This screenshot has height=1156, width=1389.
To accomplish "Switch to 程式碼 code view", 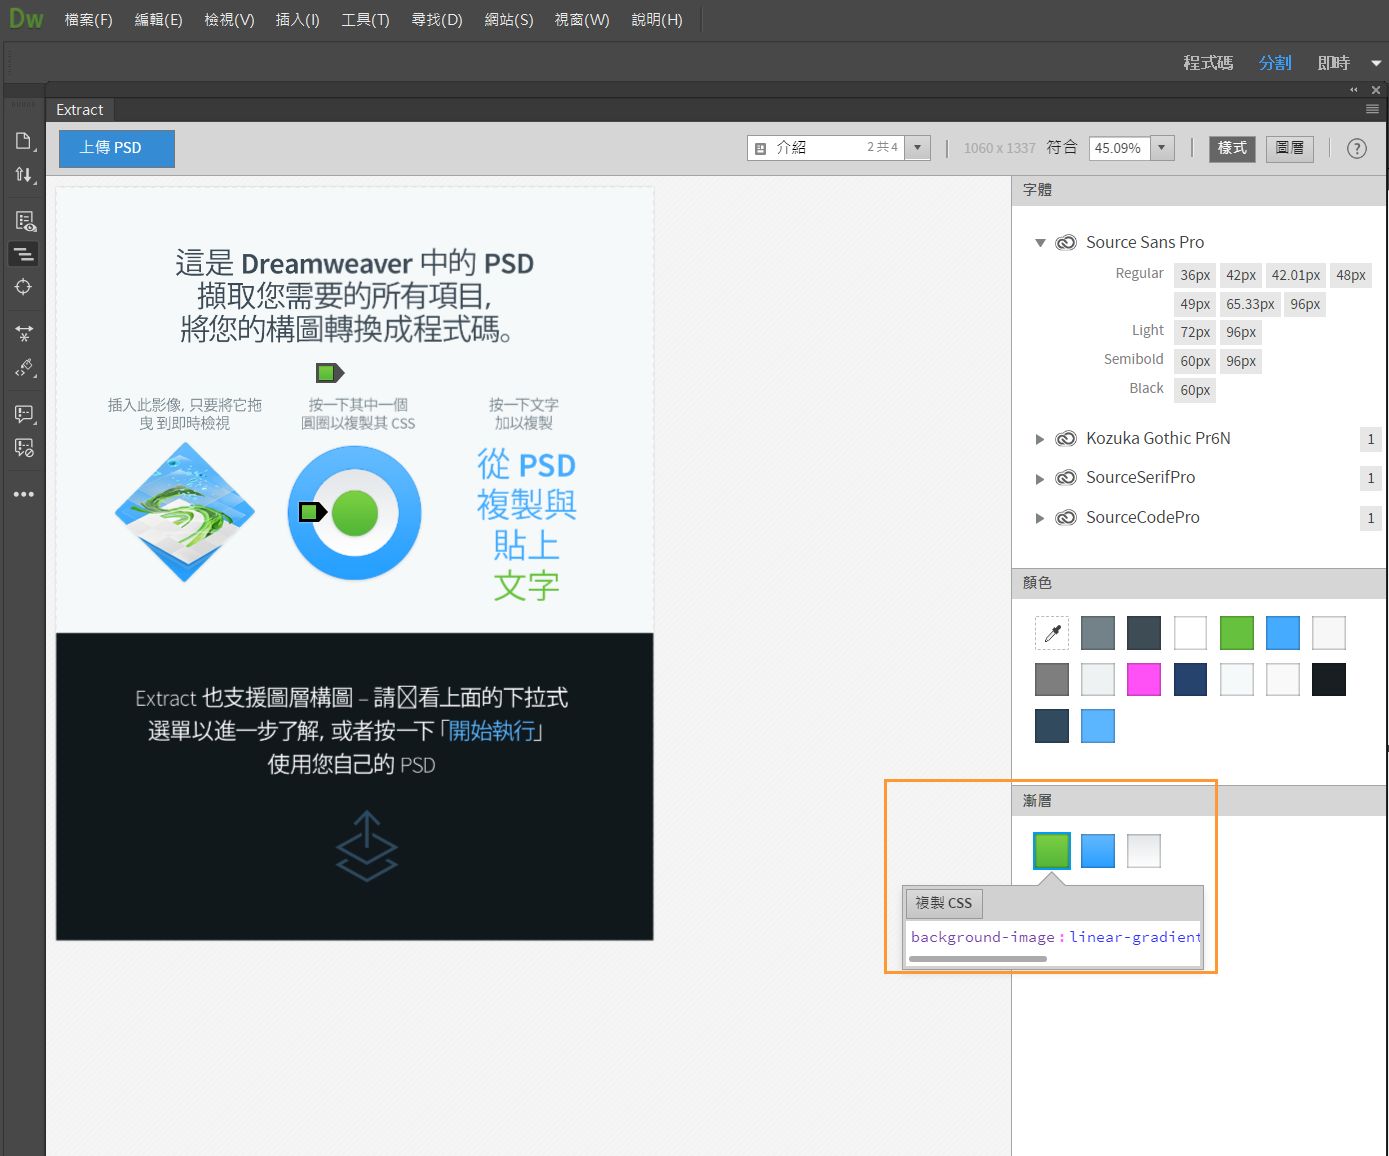I will (1208, 63).
